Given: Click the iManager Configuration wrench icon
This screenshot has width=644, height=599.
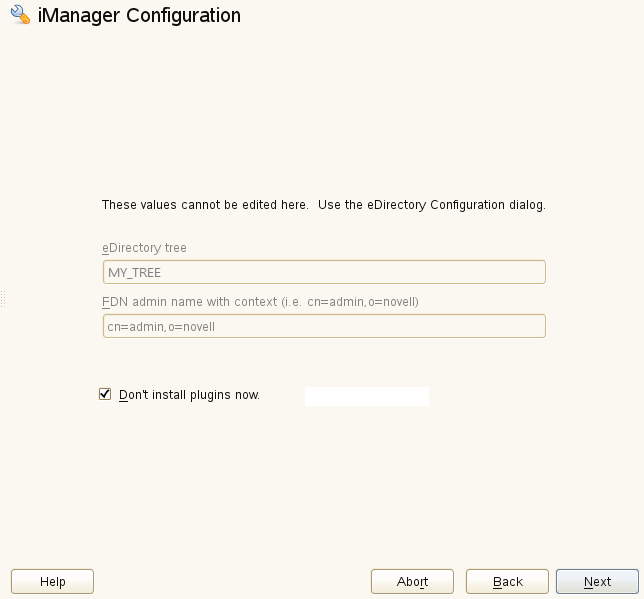Looking at the screenshot, I should click(19, 16).
